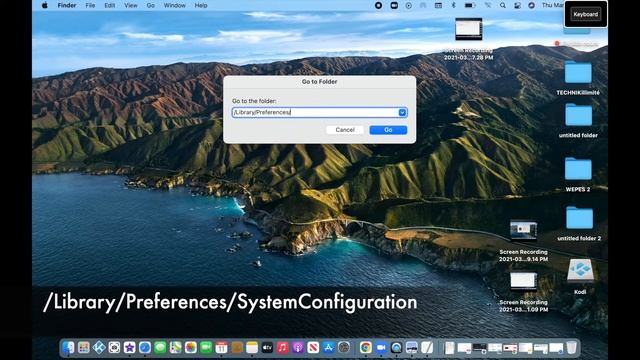640x360 pixels.
Task: Open the Help menu
Action: [x=201, y=5]
